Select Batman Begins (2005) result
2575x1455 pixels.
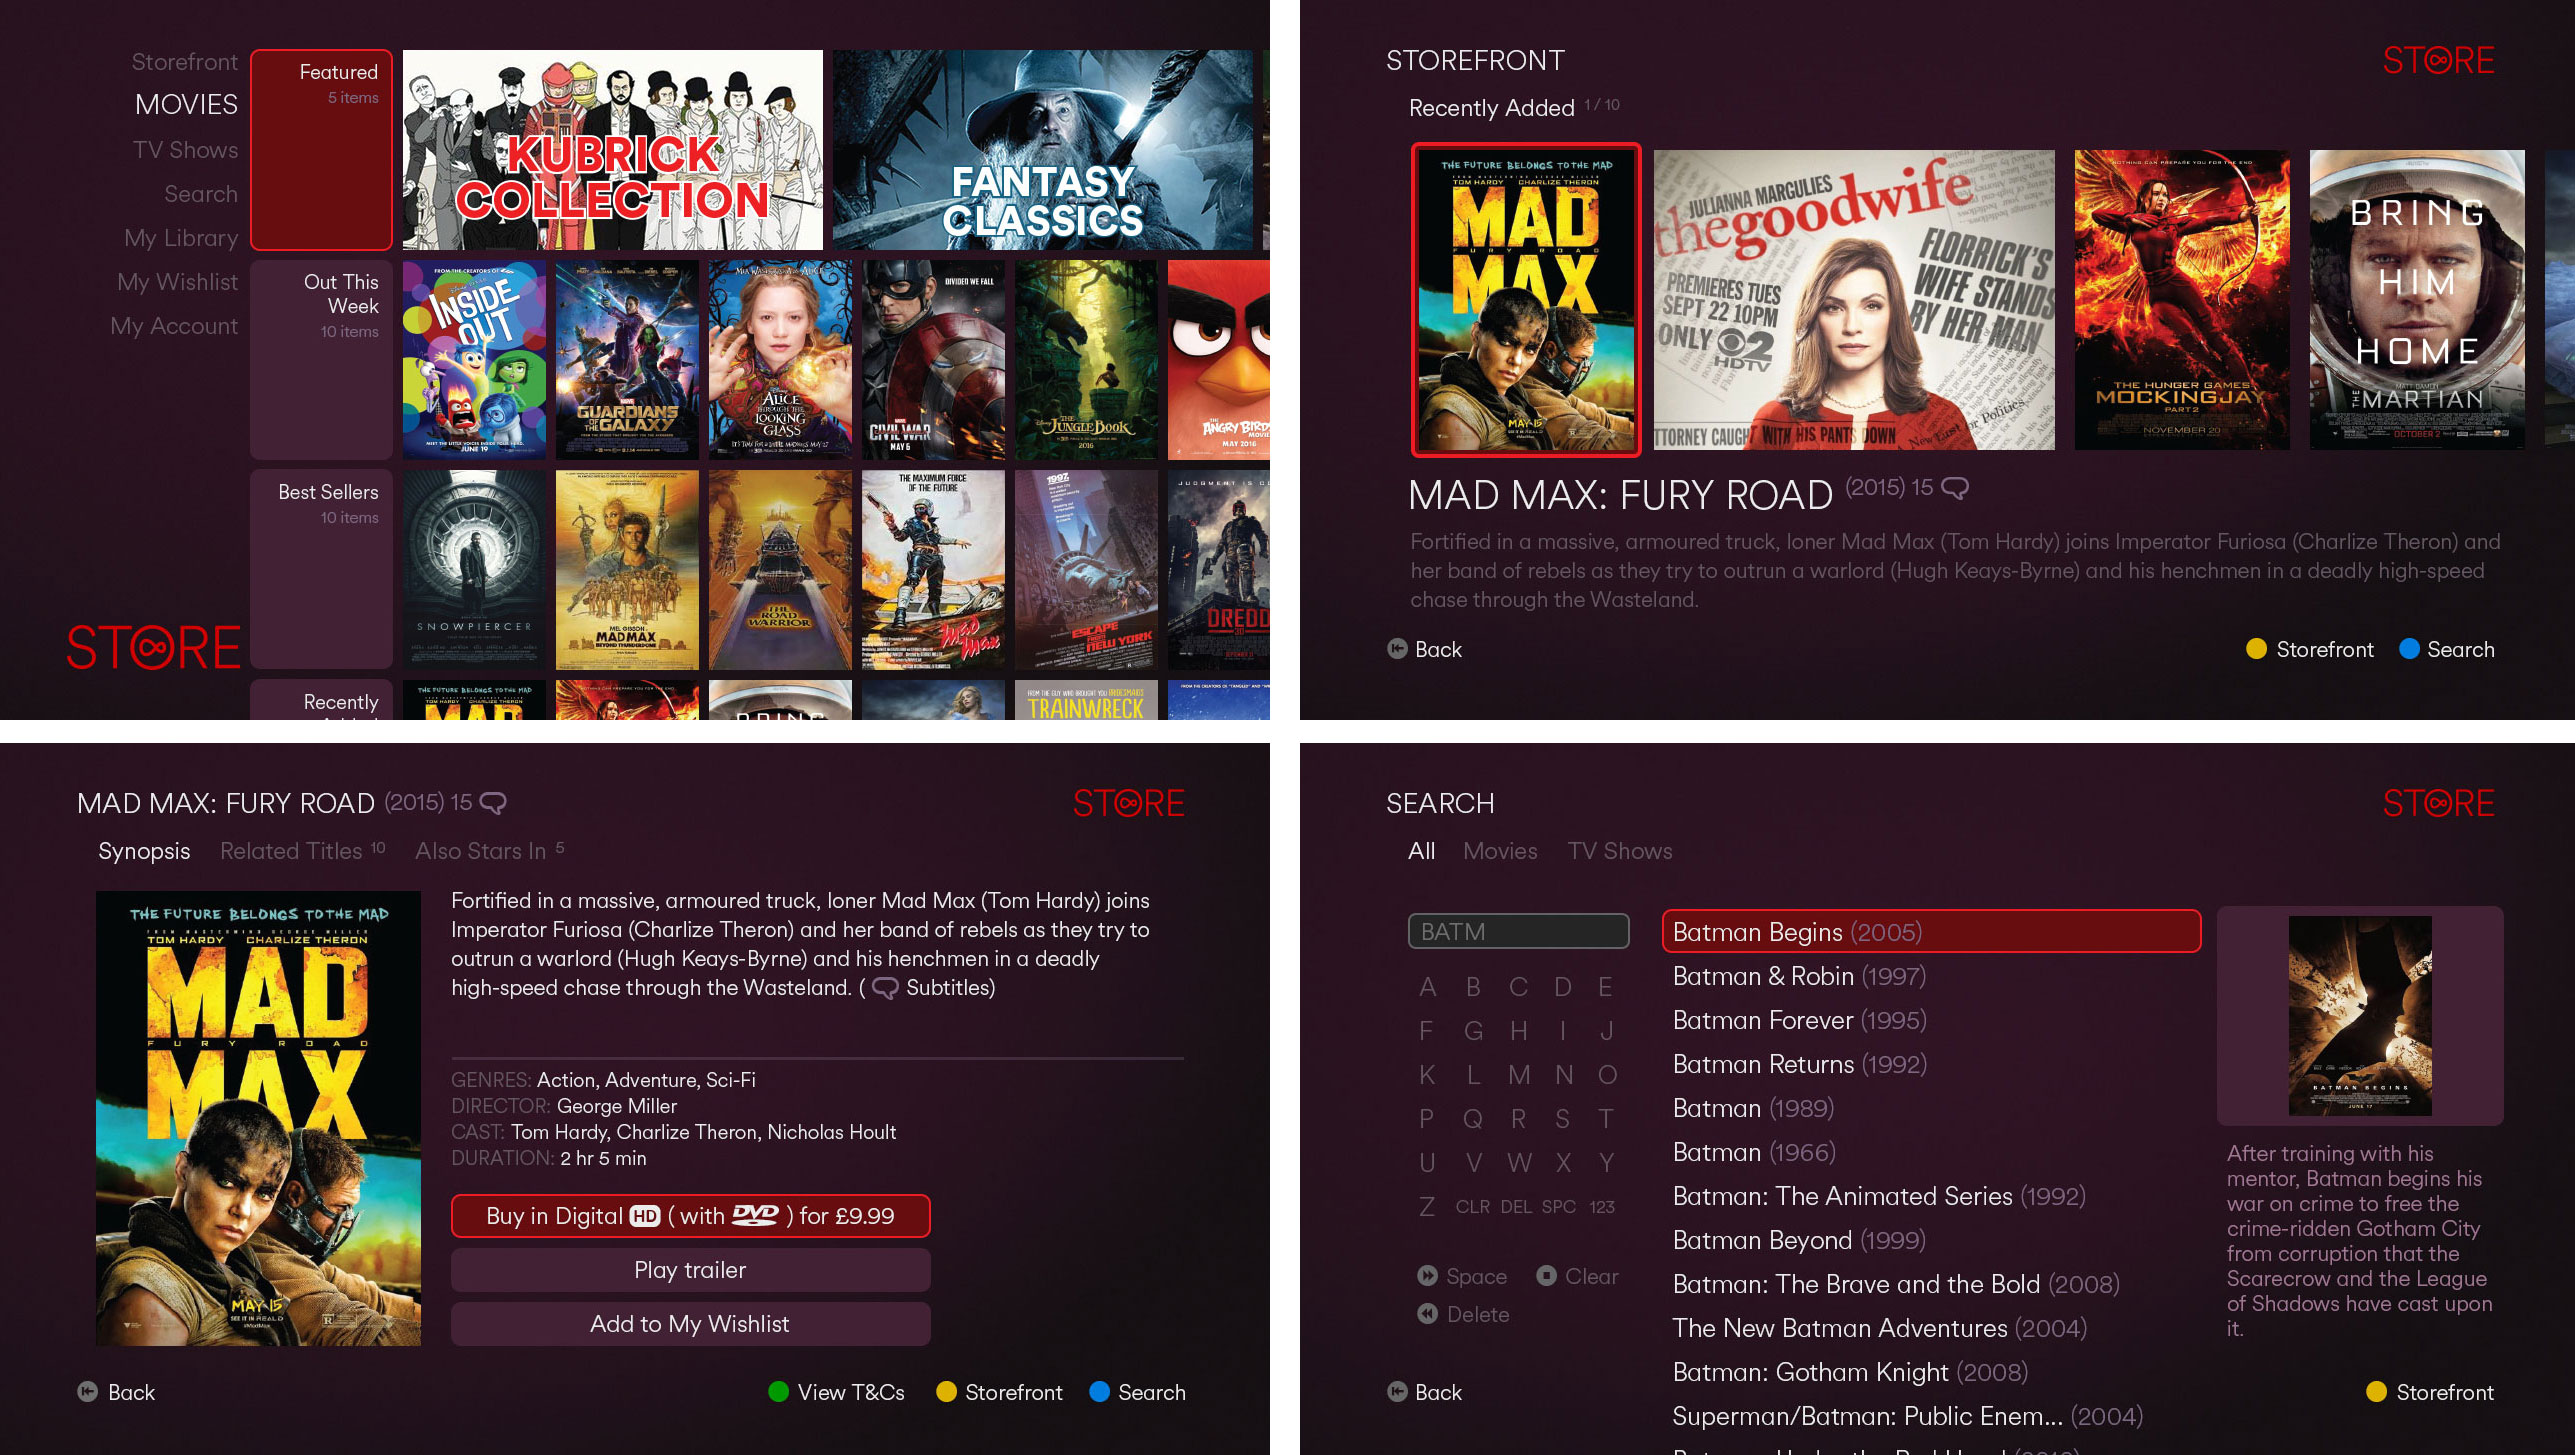pos(1931,932)
